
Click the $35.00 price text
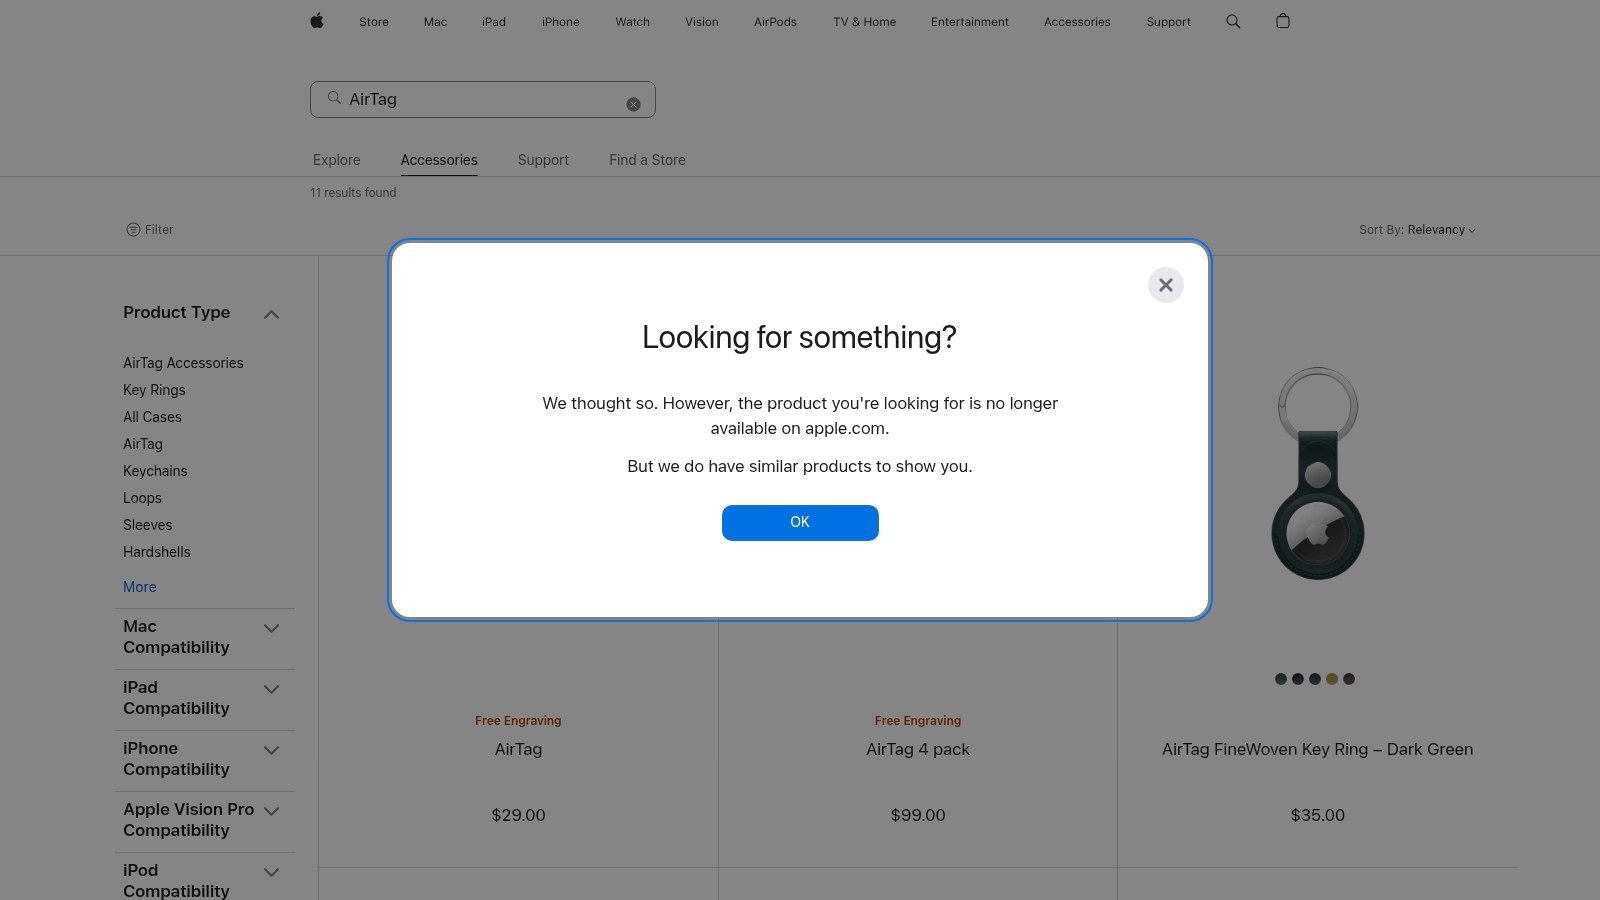[x=1318, y=815]
